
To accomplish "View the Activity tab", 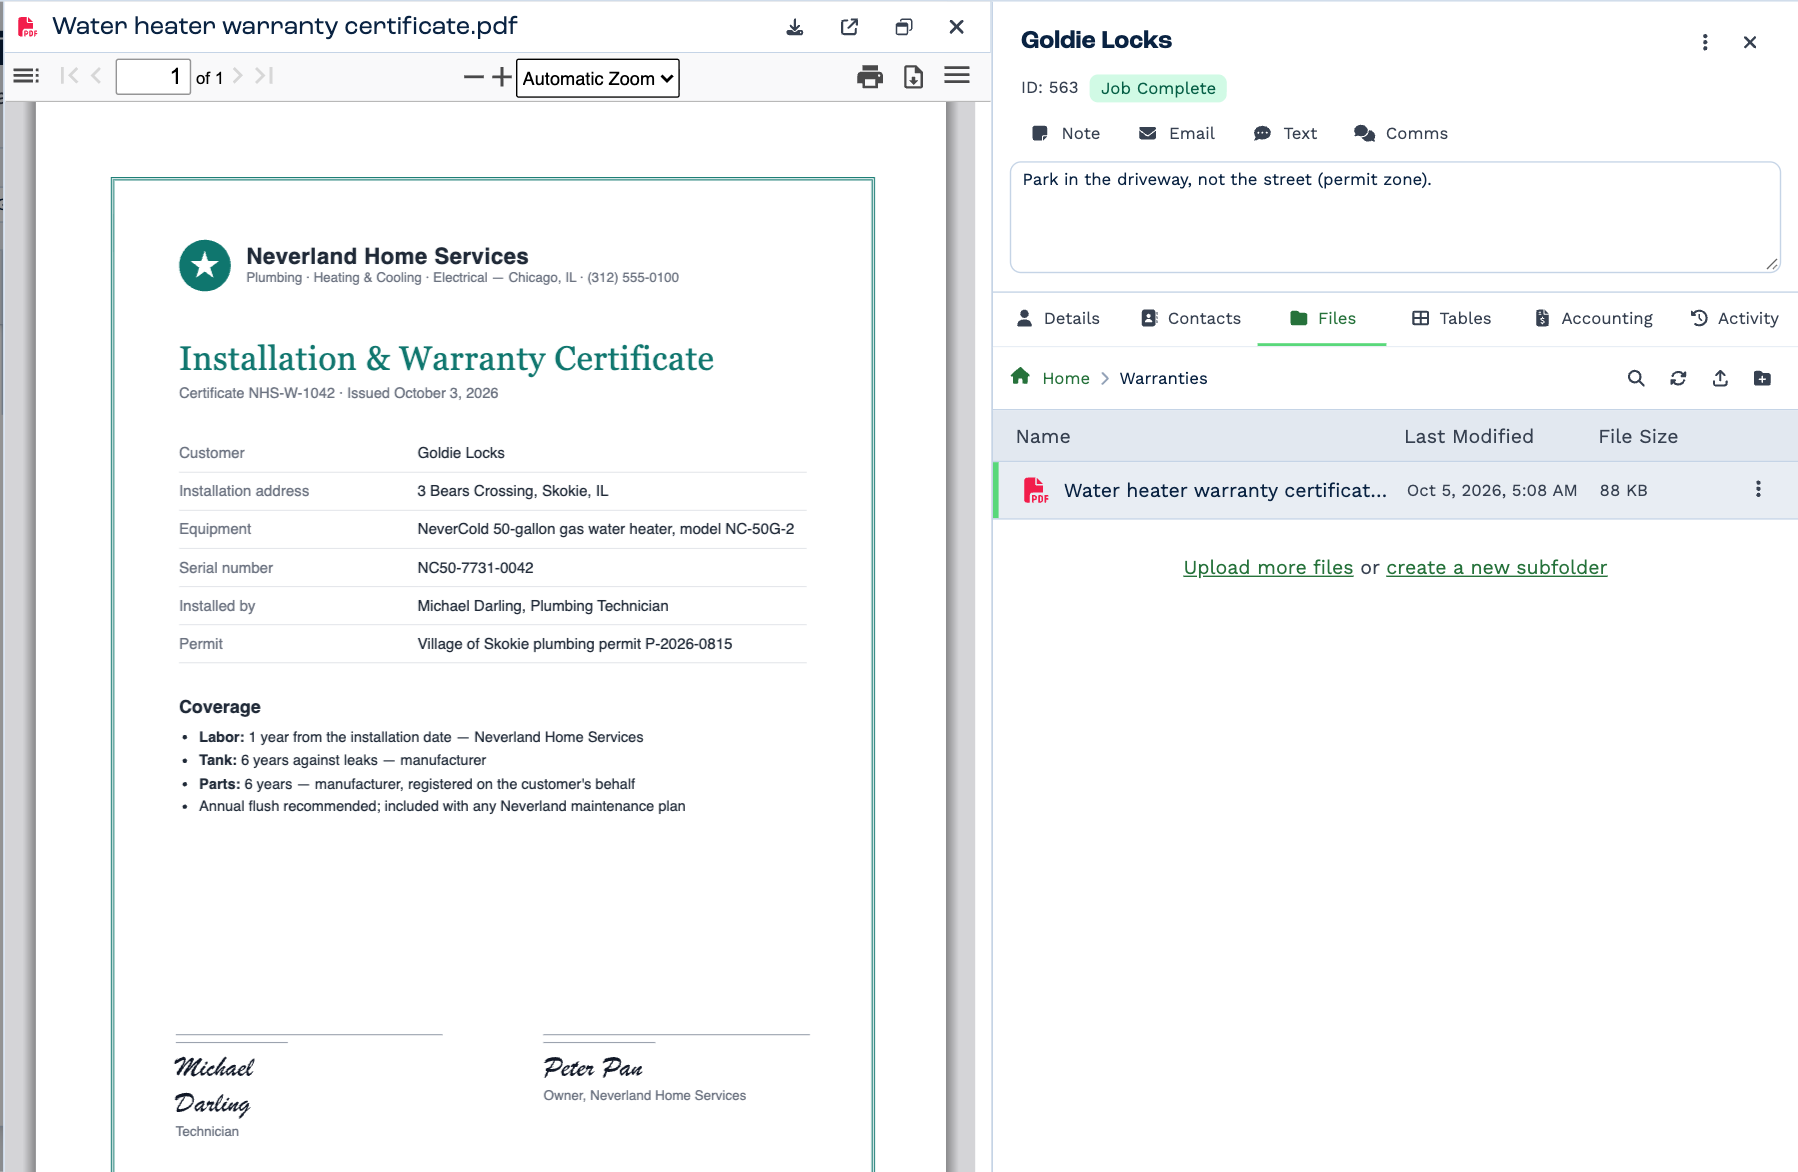I will click(1734, 318).
